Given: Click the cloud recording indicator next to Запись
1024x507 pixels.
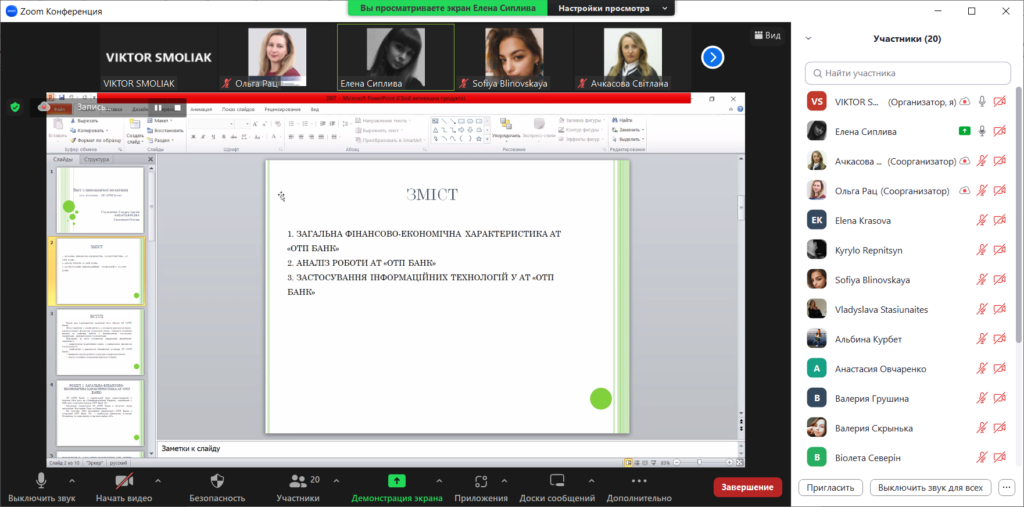Looking at the screenshot, I should point(44,107).
